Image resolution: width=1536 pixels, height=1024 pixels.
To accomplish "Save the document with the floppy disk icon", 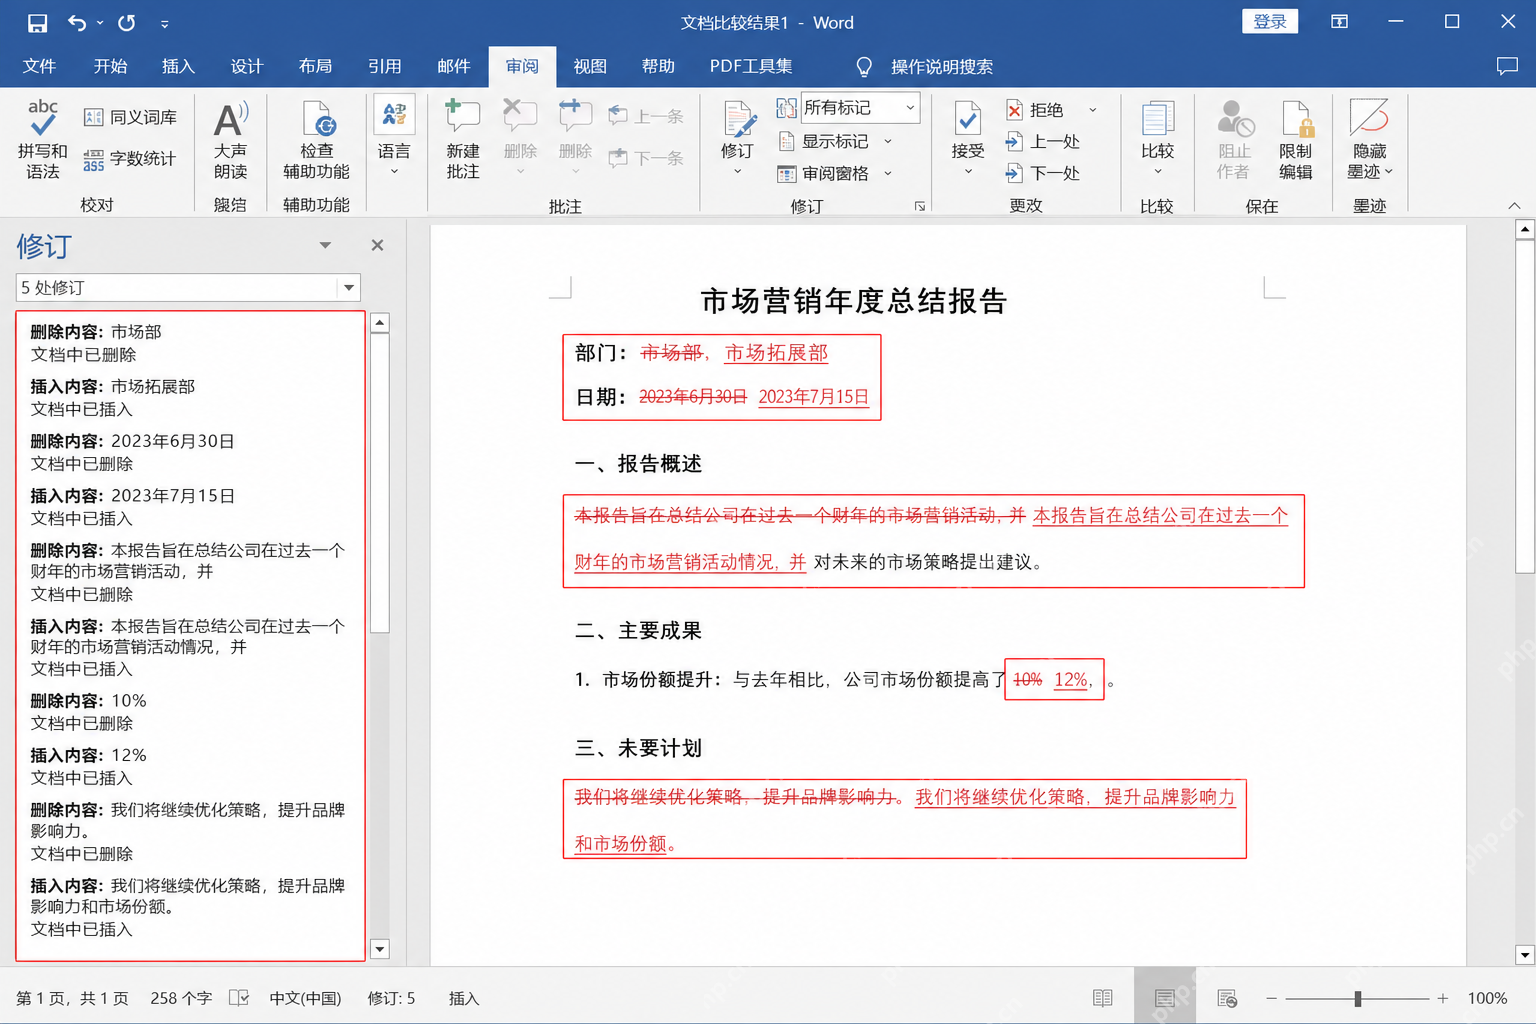I will point(37,22).
